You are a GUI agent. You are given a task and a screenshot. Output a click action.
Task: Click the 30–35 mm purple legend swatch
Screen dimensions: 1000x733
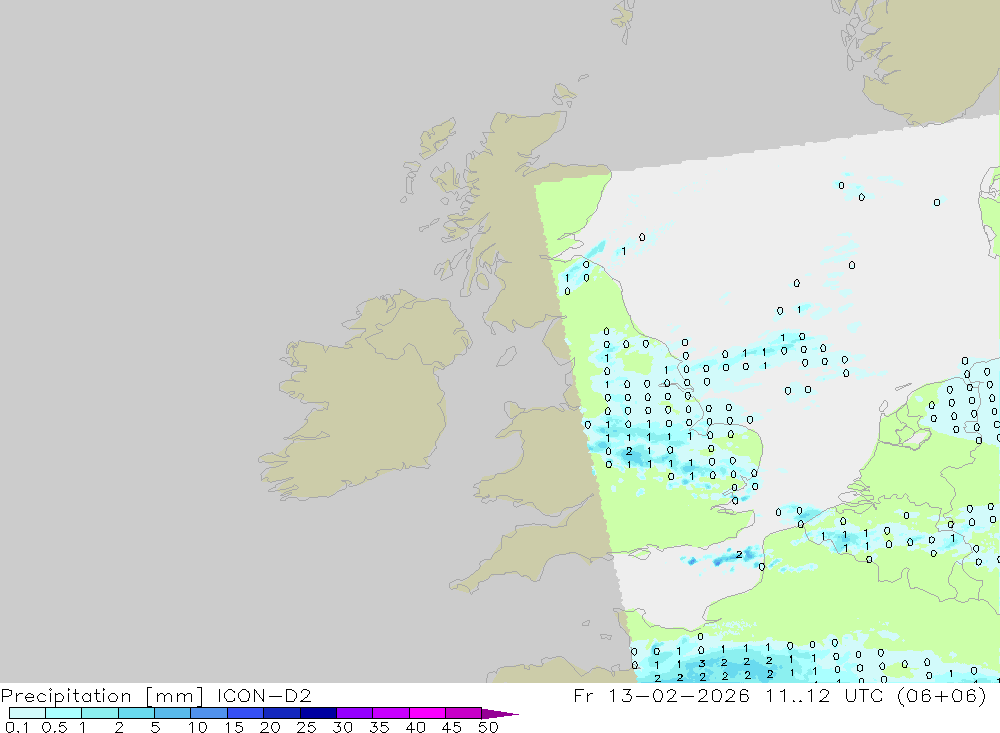(355, 713)
